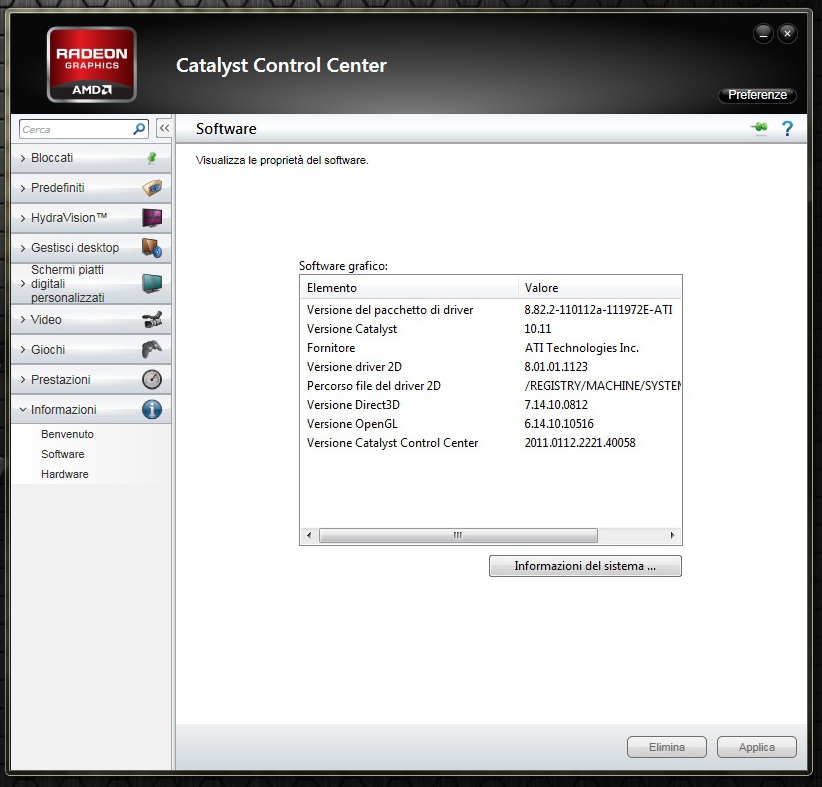This screenshot has width=822, height=787.
Task: Click the scrollbar right arrow in software table
Action: pyautogui.click(x=673, y=535)
